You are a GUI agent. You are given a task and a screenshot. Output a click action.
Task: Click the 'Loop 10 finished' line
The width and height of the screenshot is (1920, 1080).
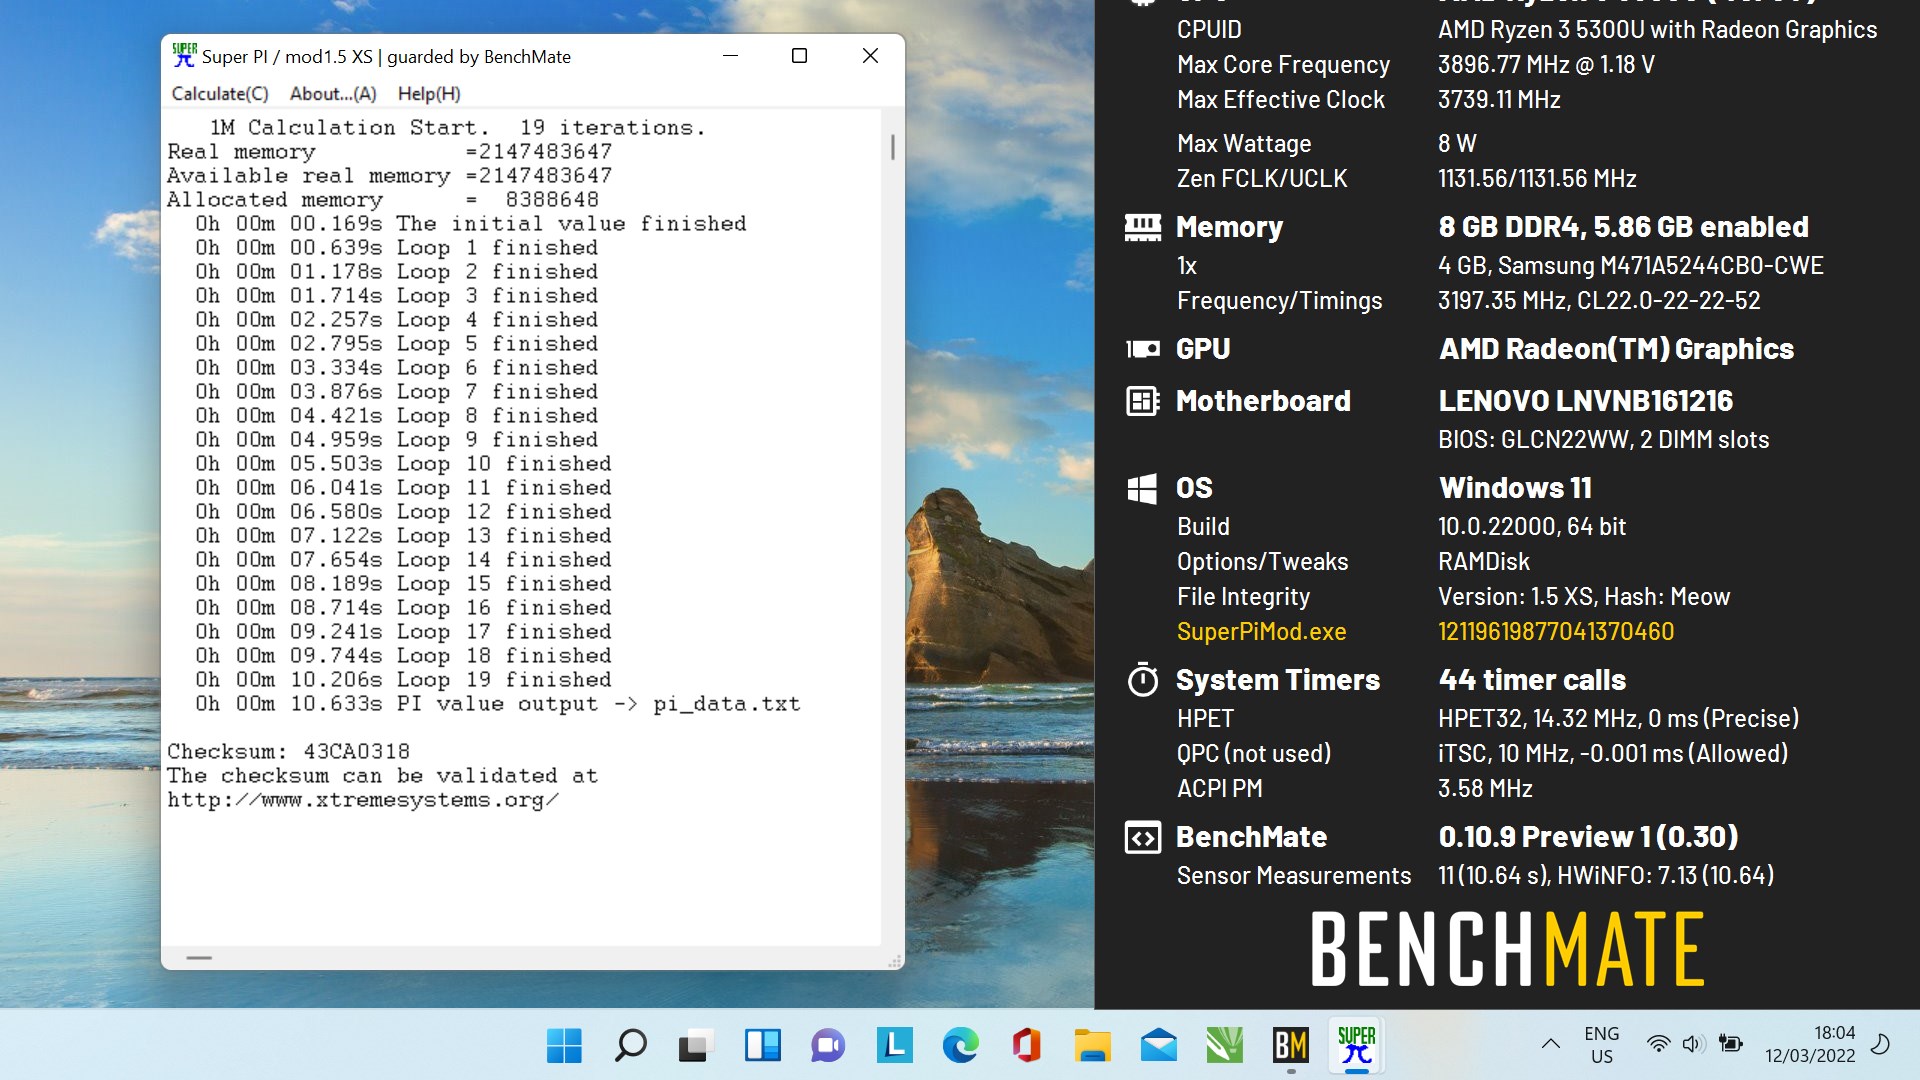[403, 464]
